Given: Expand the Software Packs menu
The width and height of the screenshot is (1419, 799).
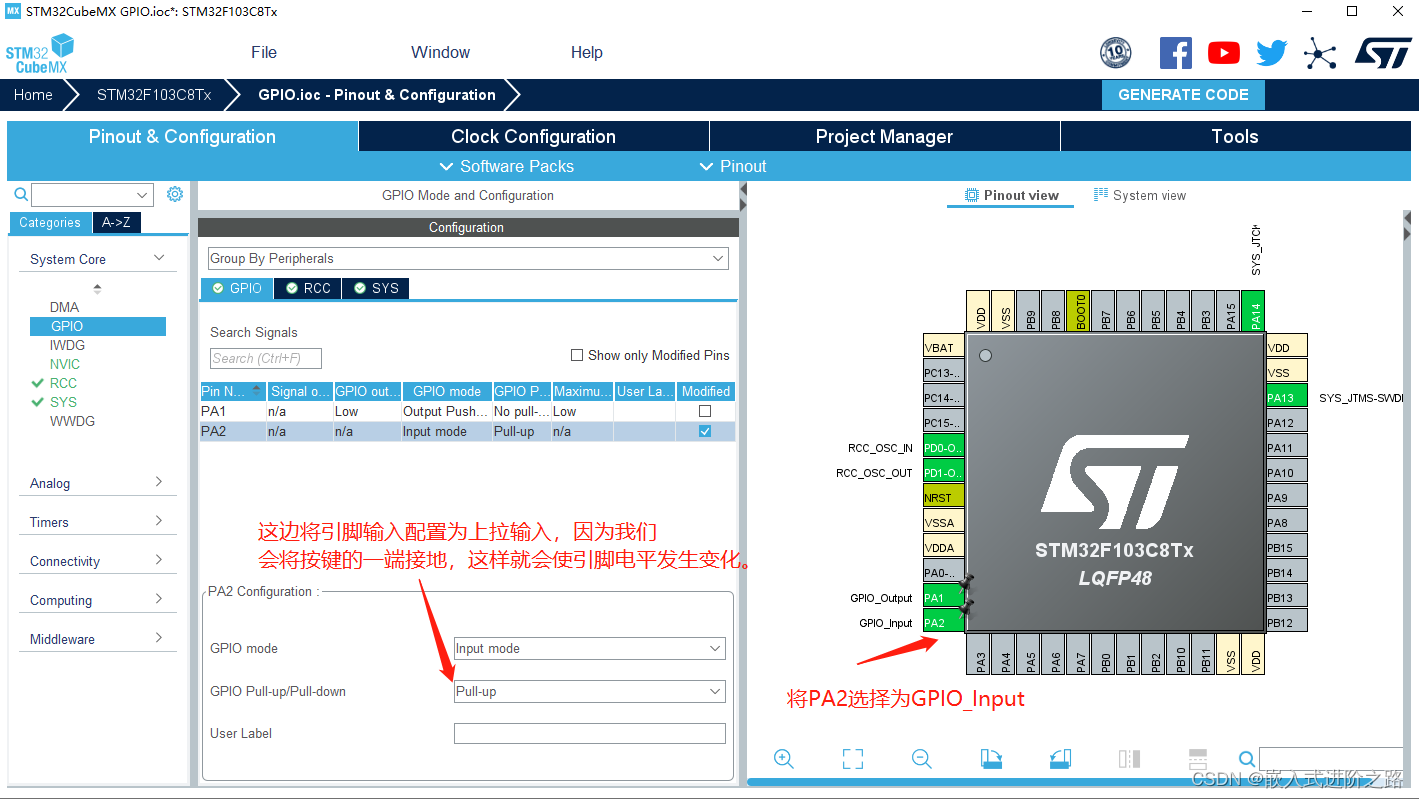Looking at the screenshot, I should (507, 166).
